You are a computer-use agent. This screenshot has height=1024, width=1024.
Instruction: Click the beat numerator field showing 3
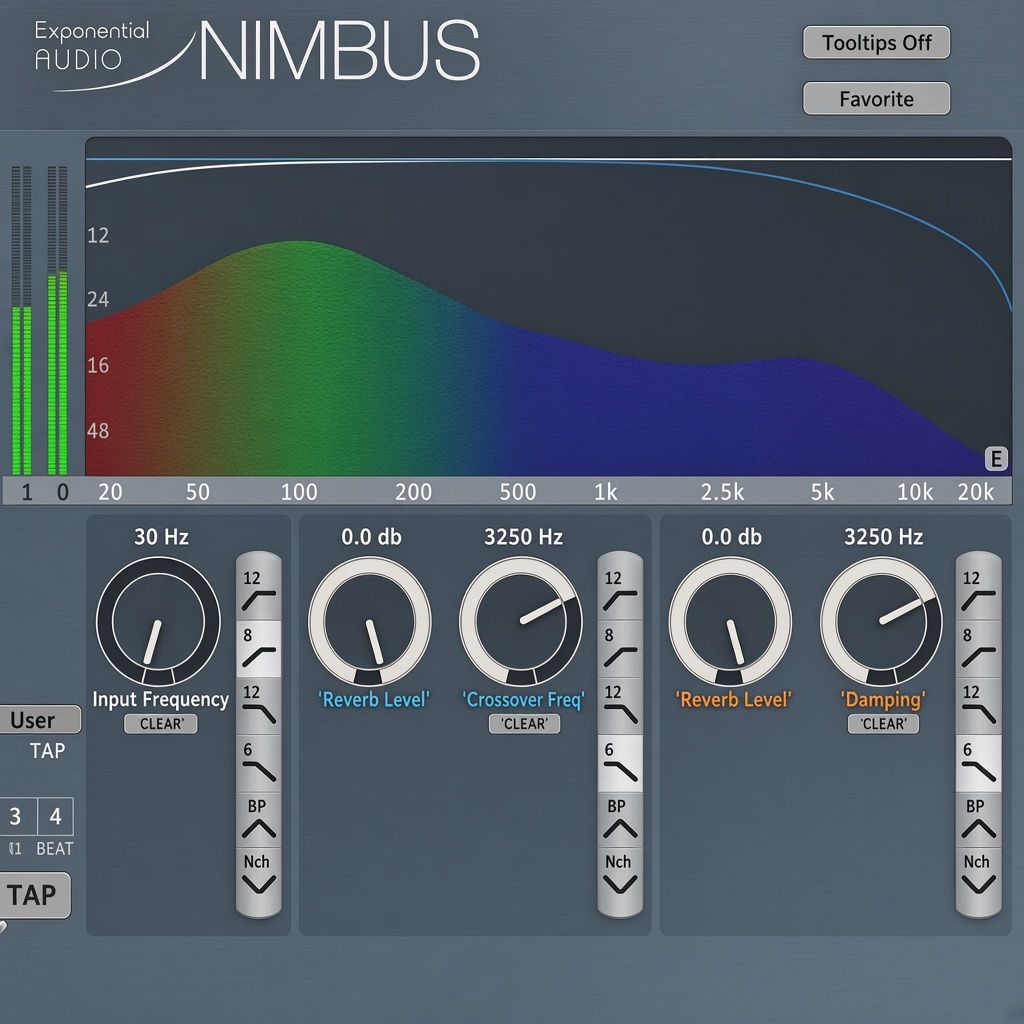[x=16, y=816]
